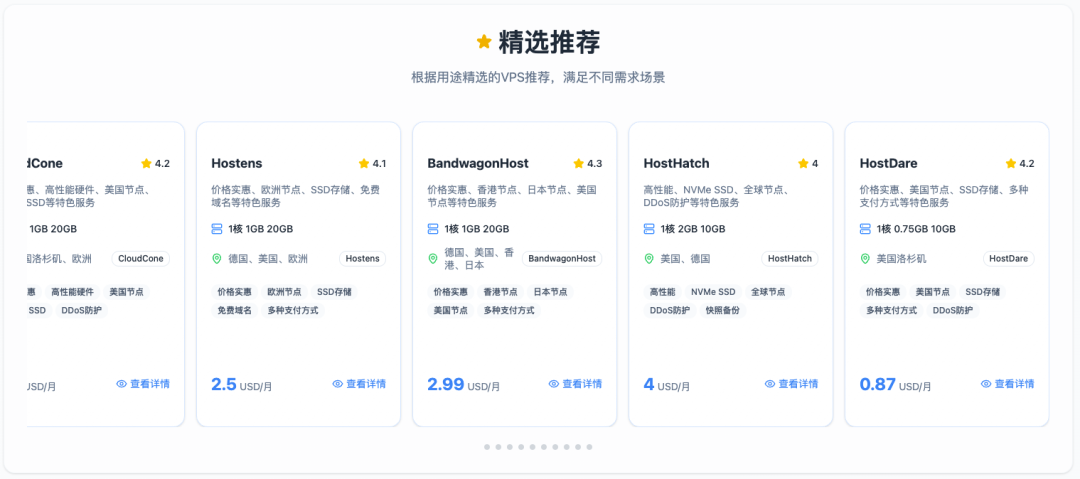Click the location pin on Hostens card
The width and height of the screenshot is (1080, 479).
click(x=217, y=259)
